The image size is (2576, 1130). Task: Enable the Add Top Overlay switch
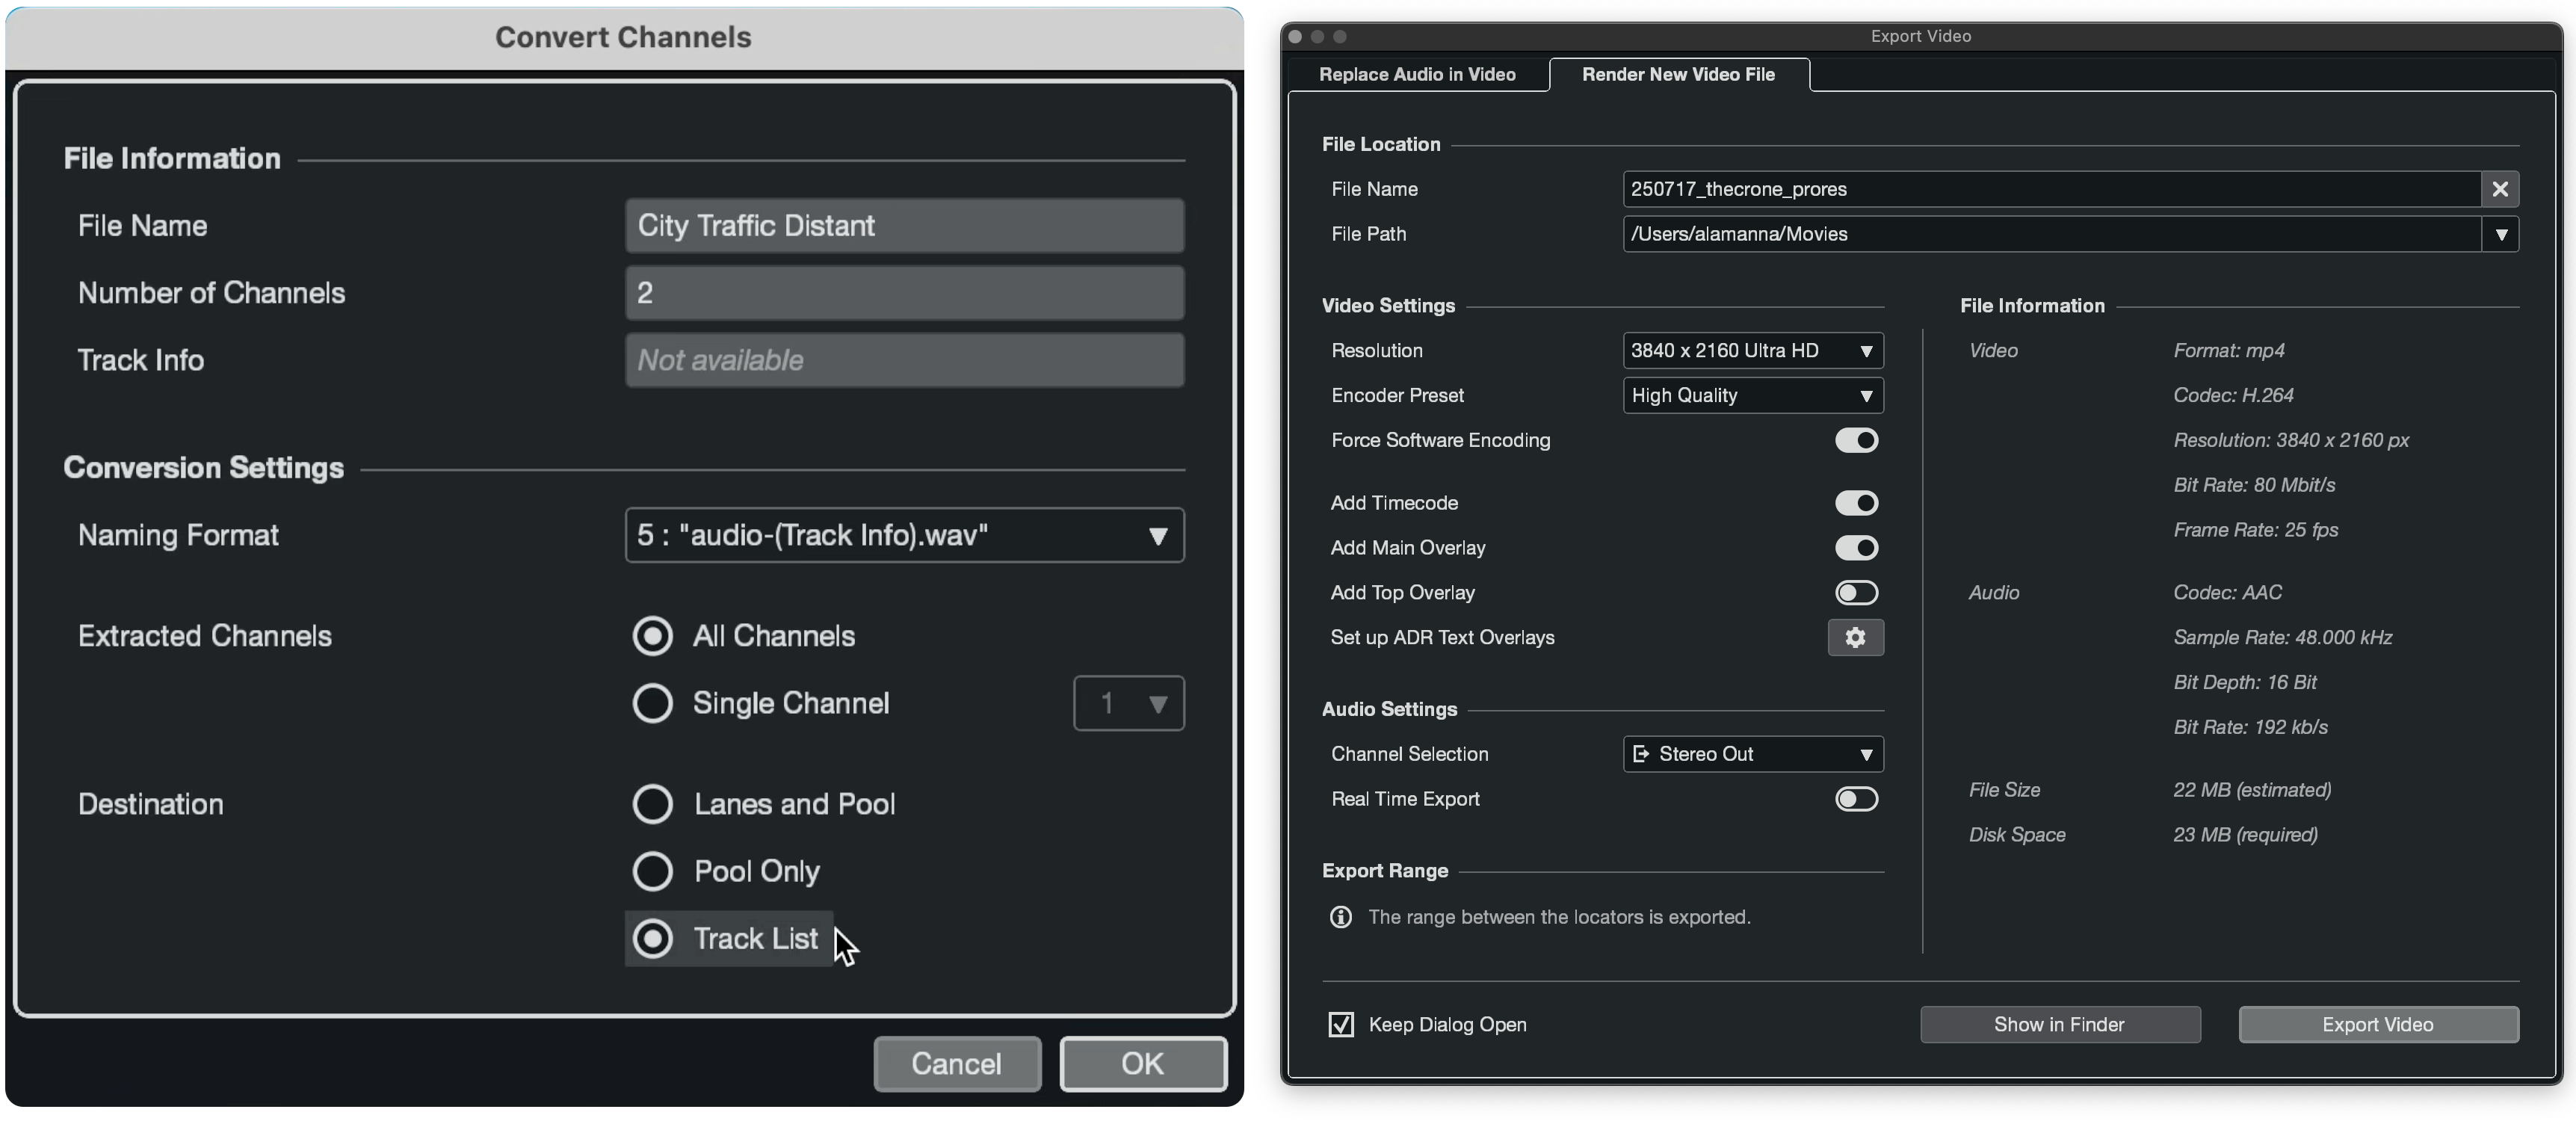pos(1856,593)
